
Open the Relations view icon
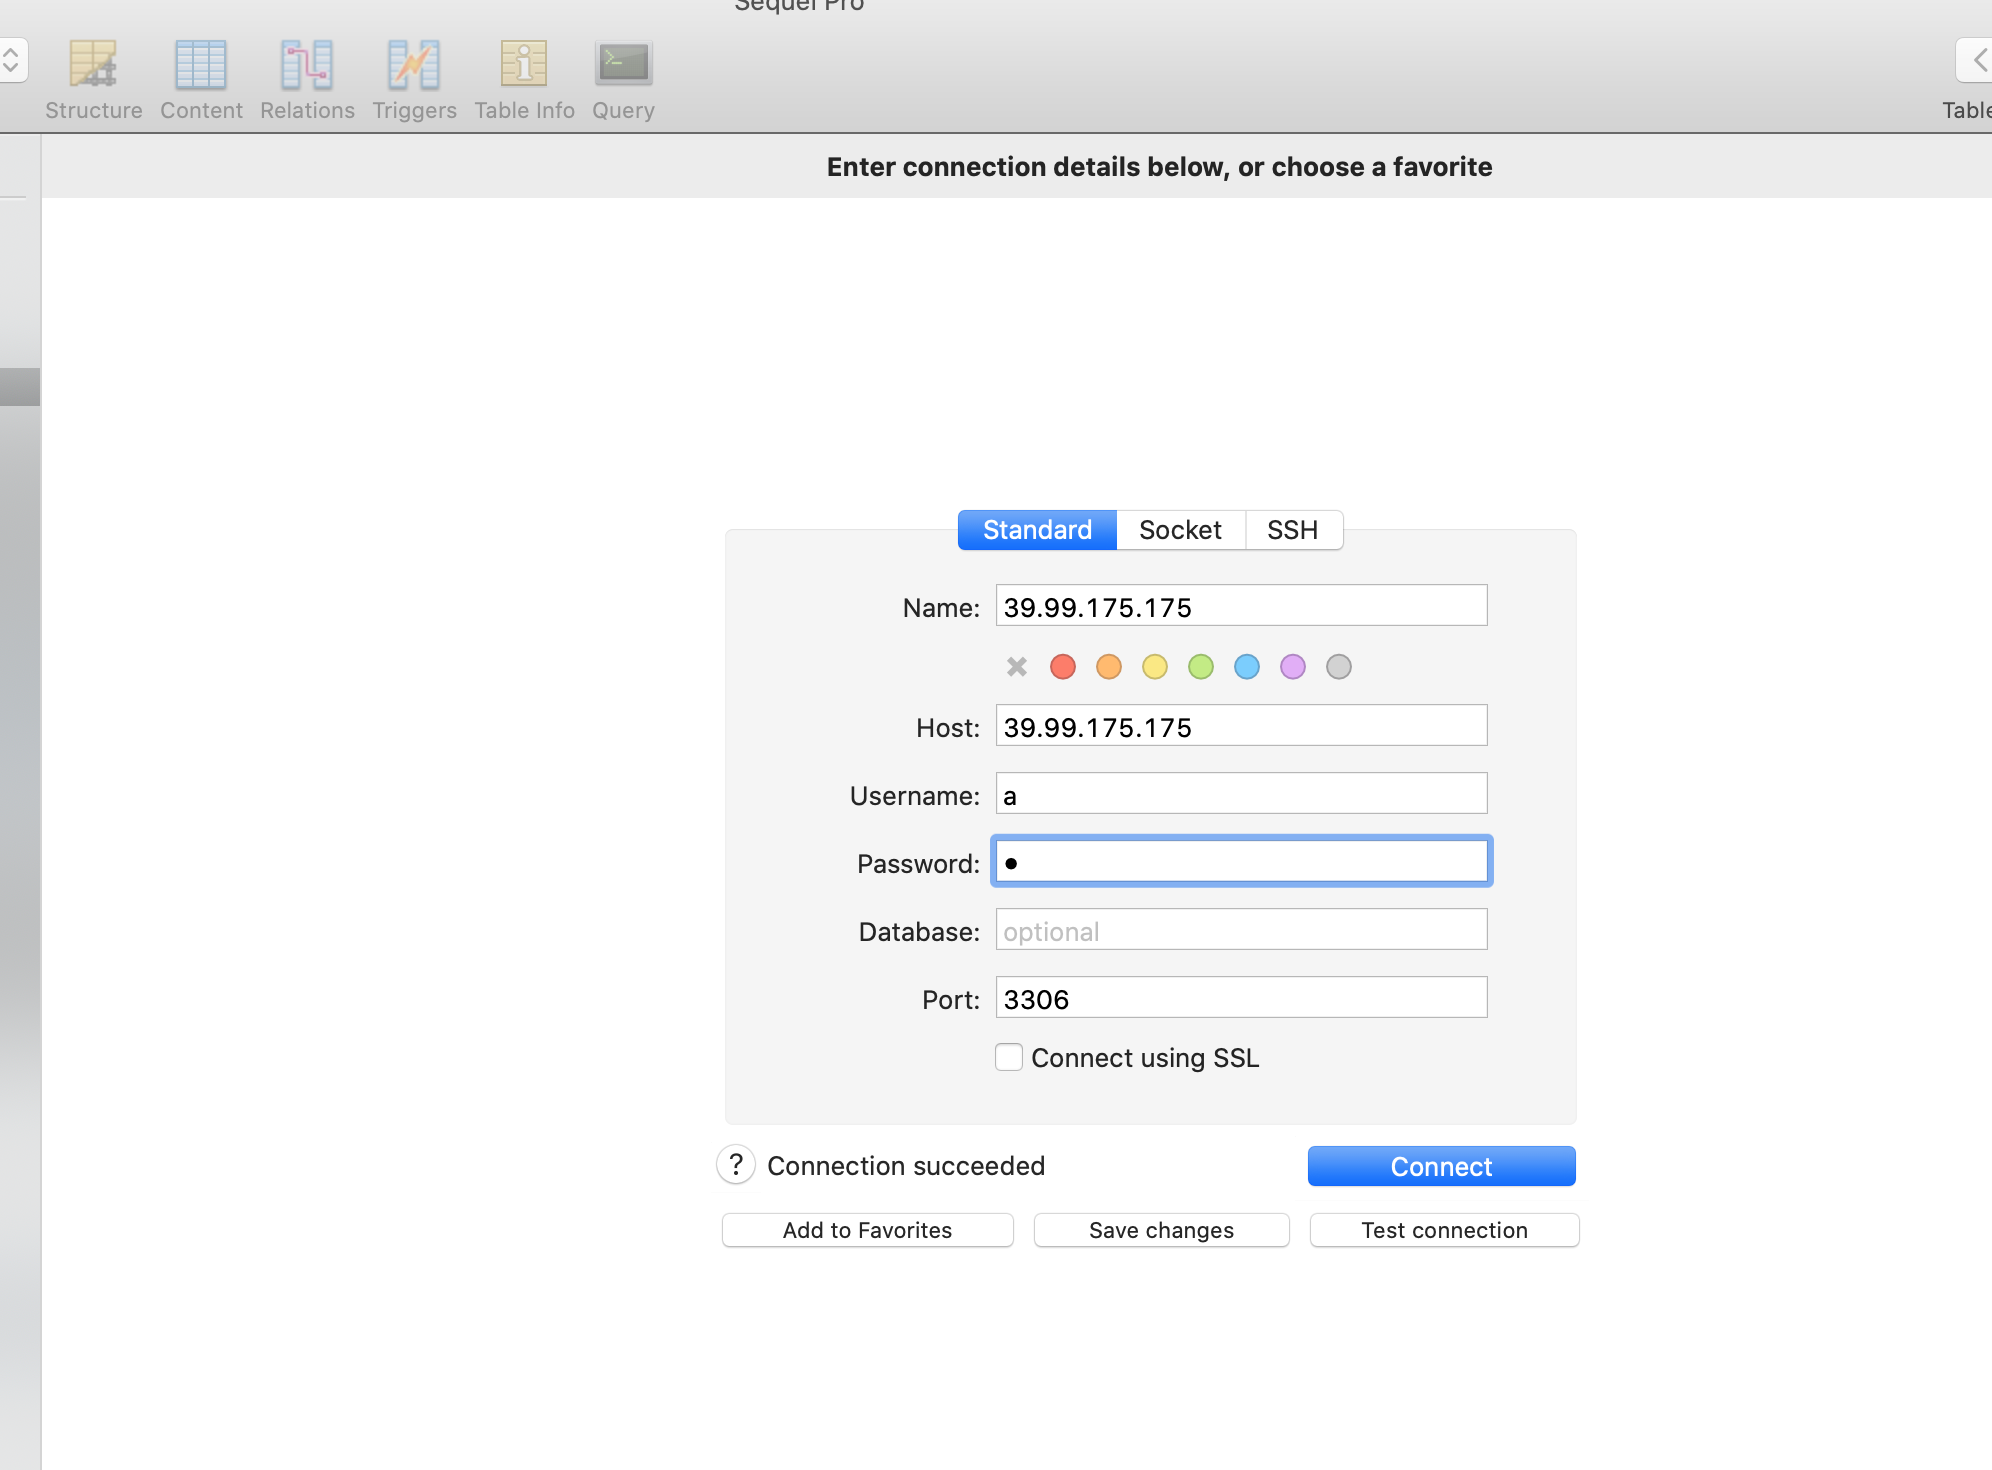[x=307, y=64]
